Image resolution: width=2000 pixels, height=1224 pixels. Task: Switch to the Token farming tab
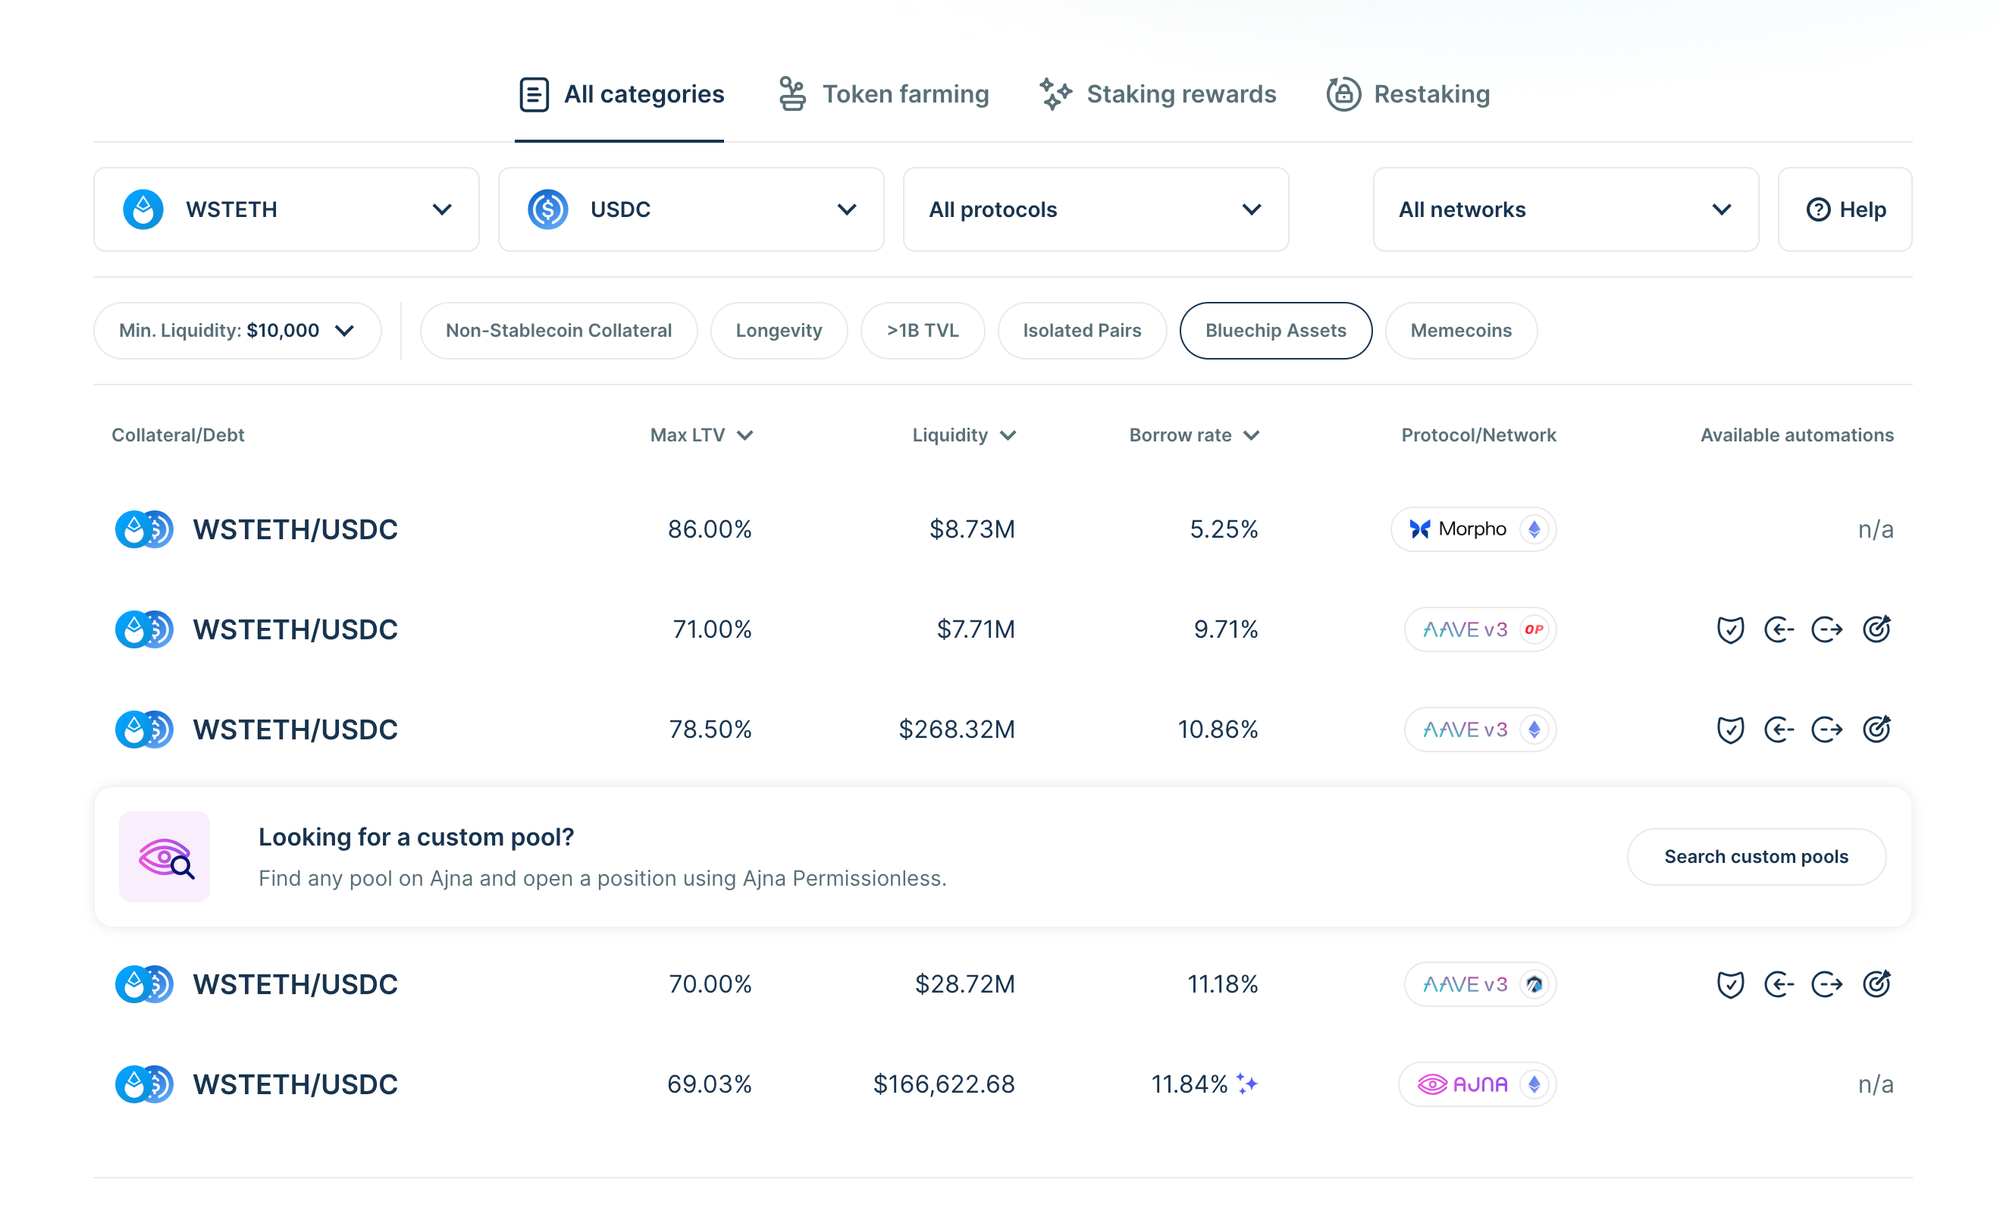click(884, 94)
